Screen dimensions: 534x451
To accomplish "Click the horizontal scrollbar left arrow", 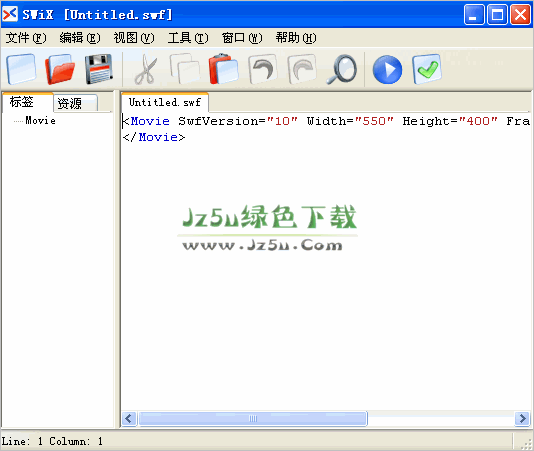I will (129, 418).
